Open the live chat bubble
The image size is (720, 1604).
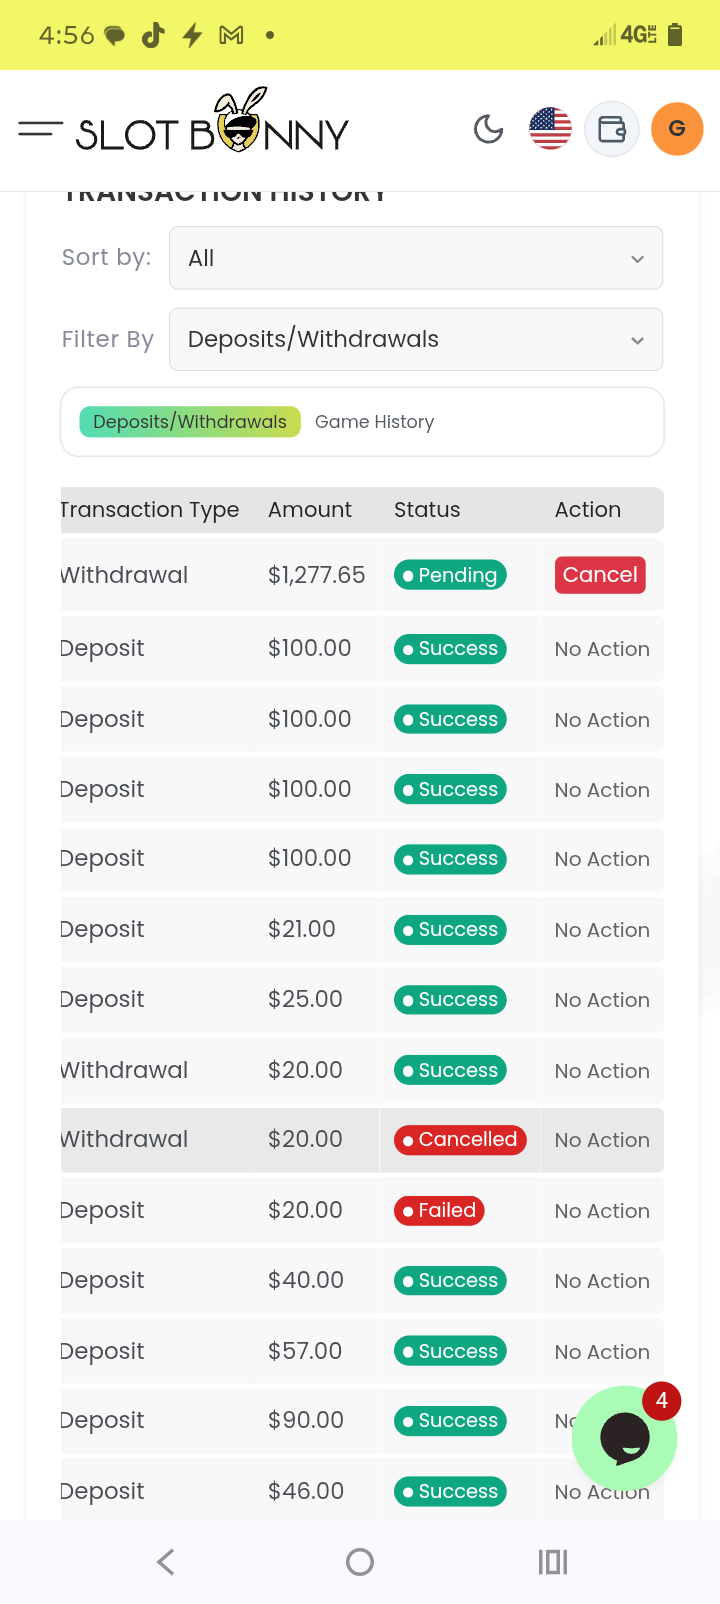(x=625, y=1438)
